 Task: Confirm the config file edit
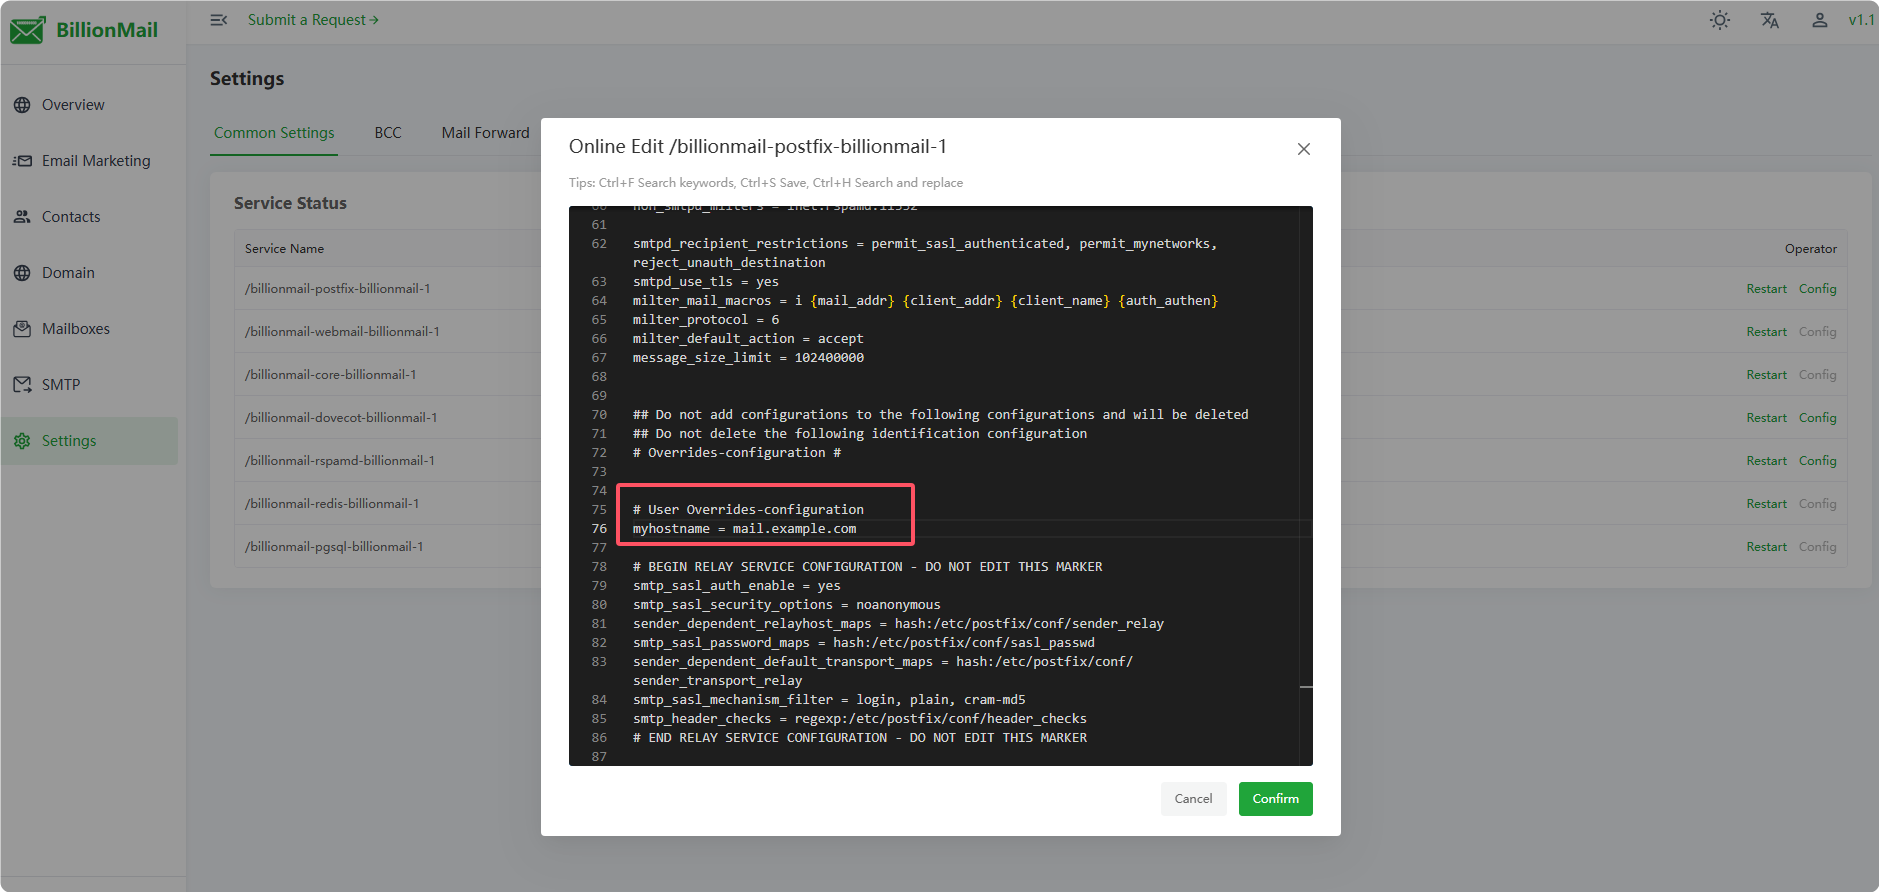point(1276,799)
